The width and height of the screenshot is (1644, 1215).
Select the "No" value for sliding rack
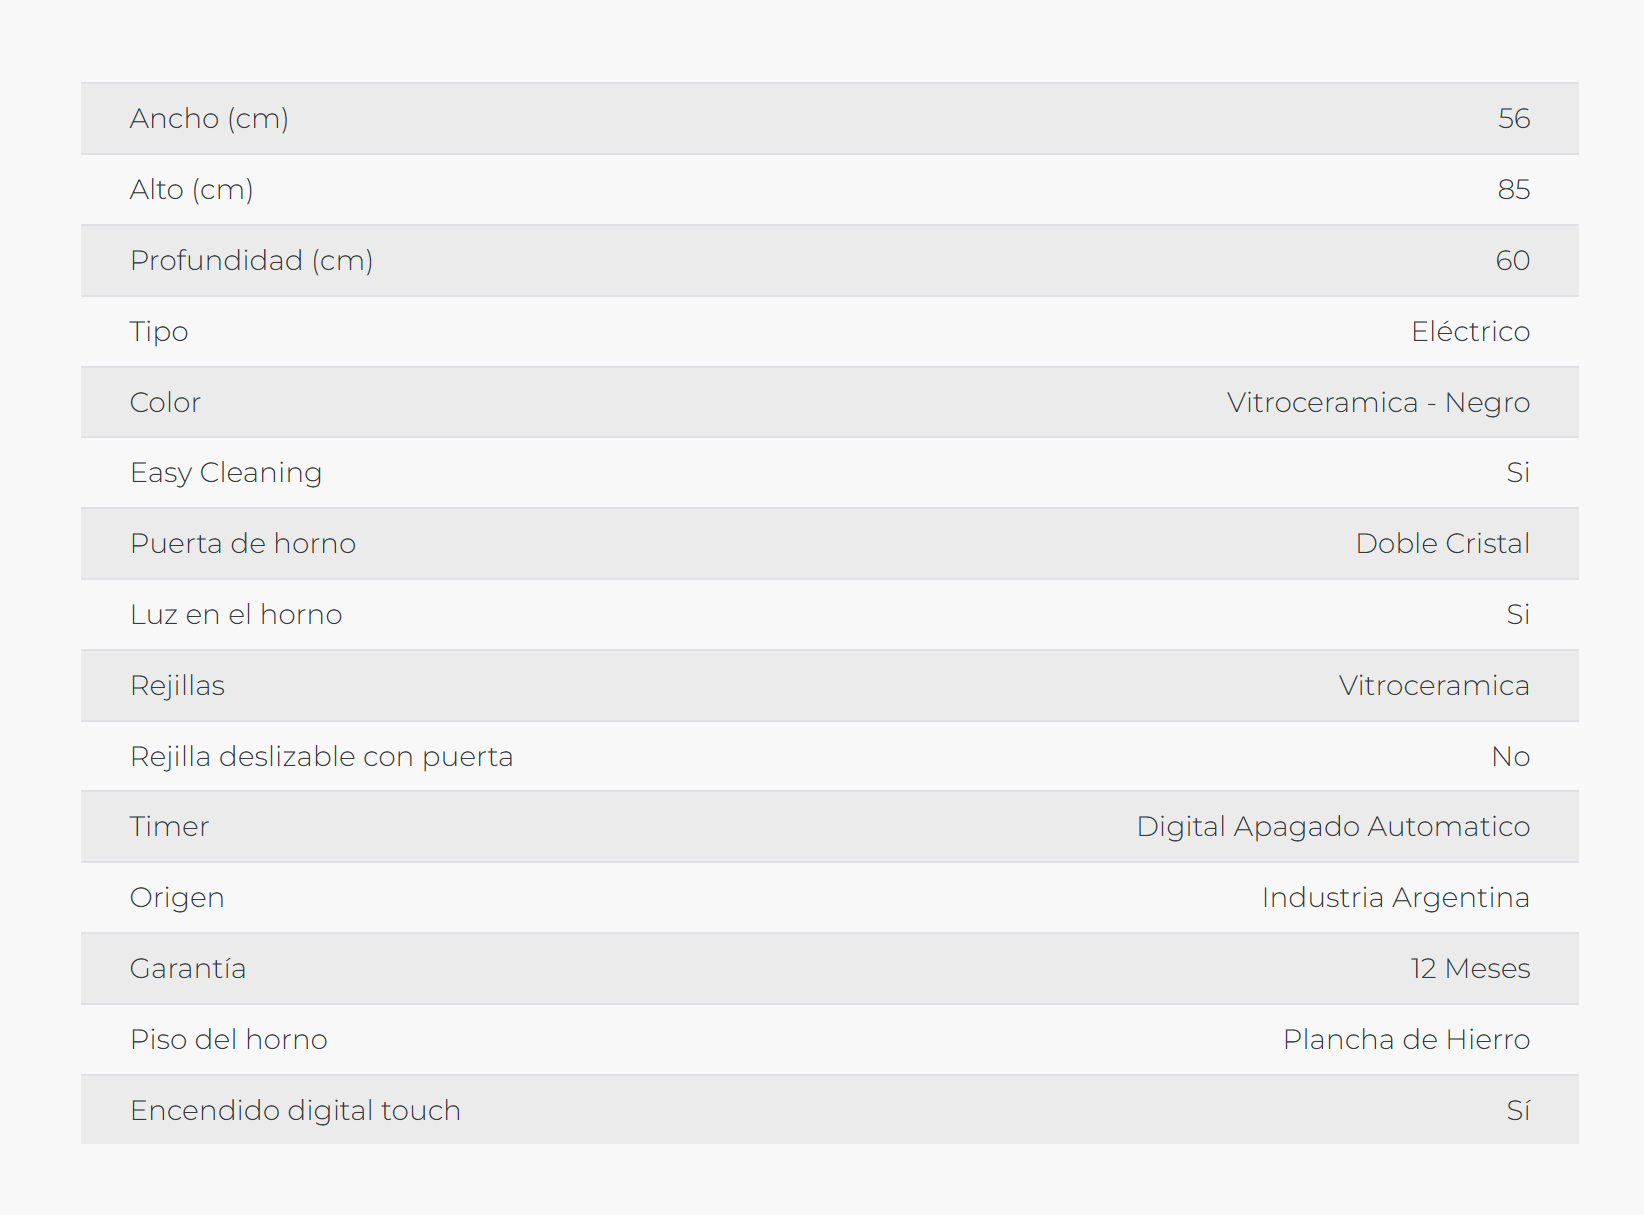pos(1510,756)
